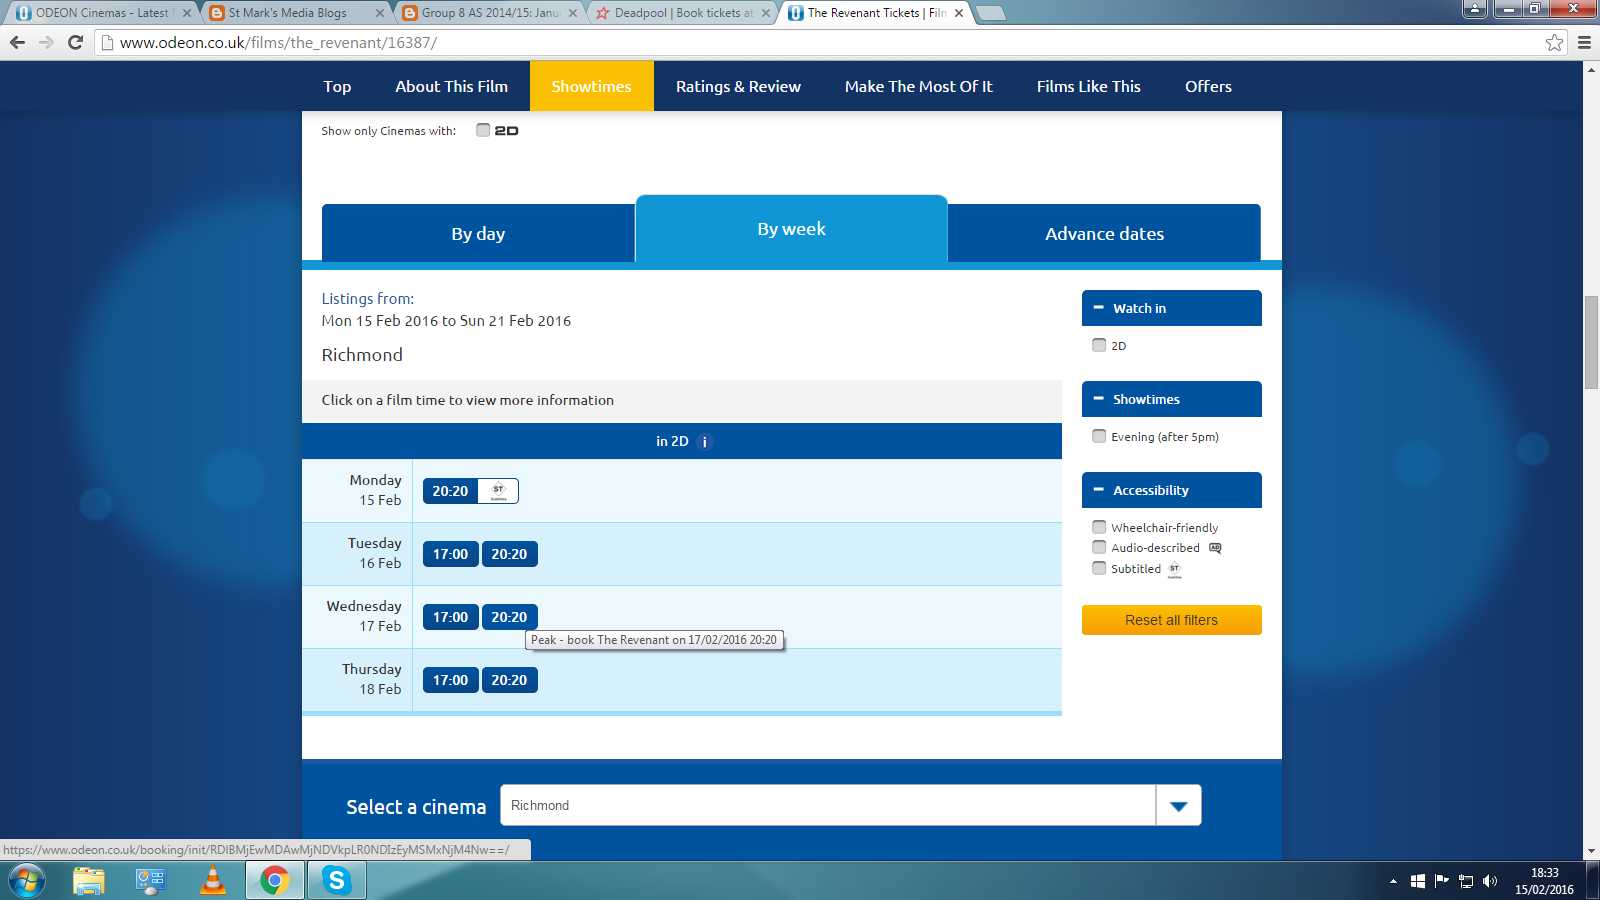This screenshot has width=1600, height=900.
Task: Click the browser Back arrow
Action: pos(17,42)
